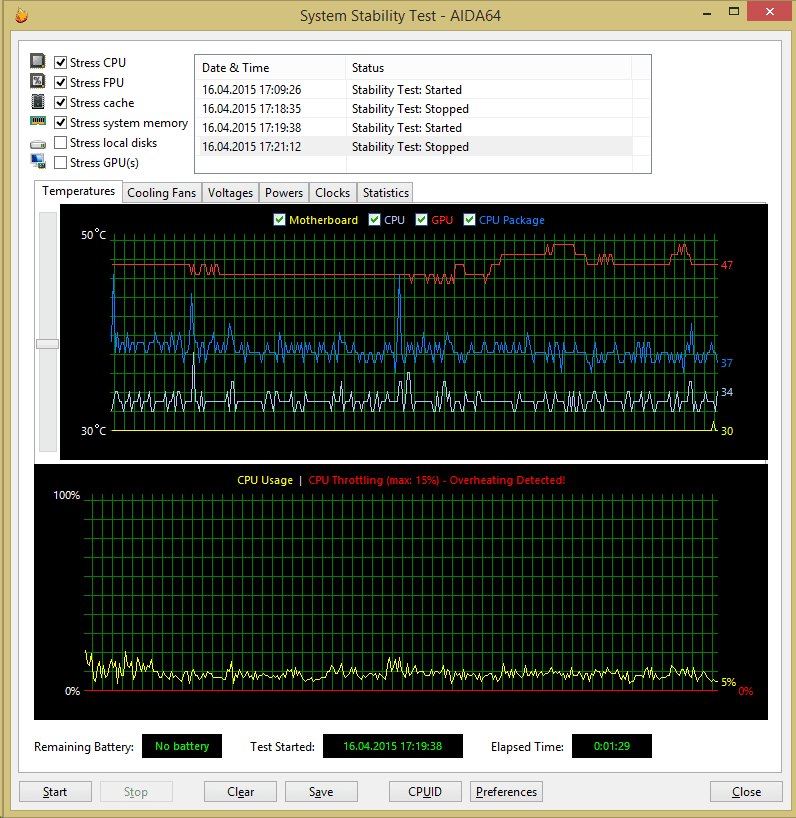Click the CPU Usage graph label
796x818 pixels.
(x=265, y=480)
